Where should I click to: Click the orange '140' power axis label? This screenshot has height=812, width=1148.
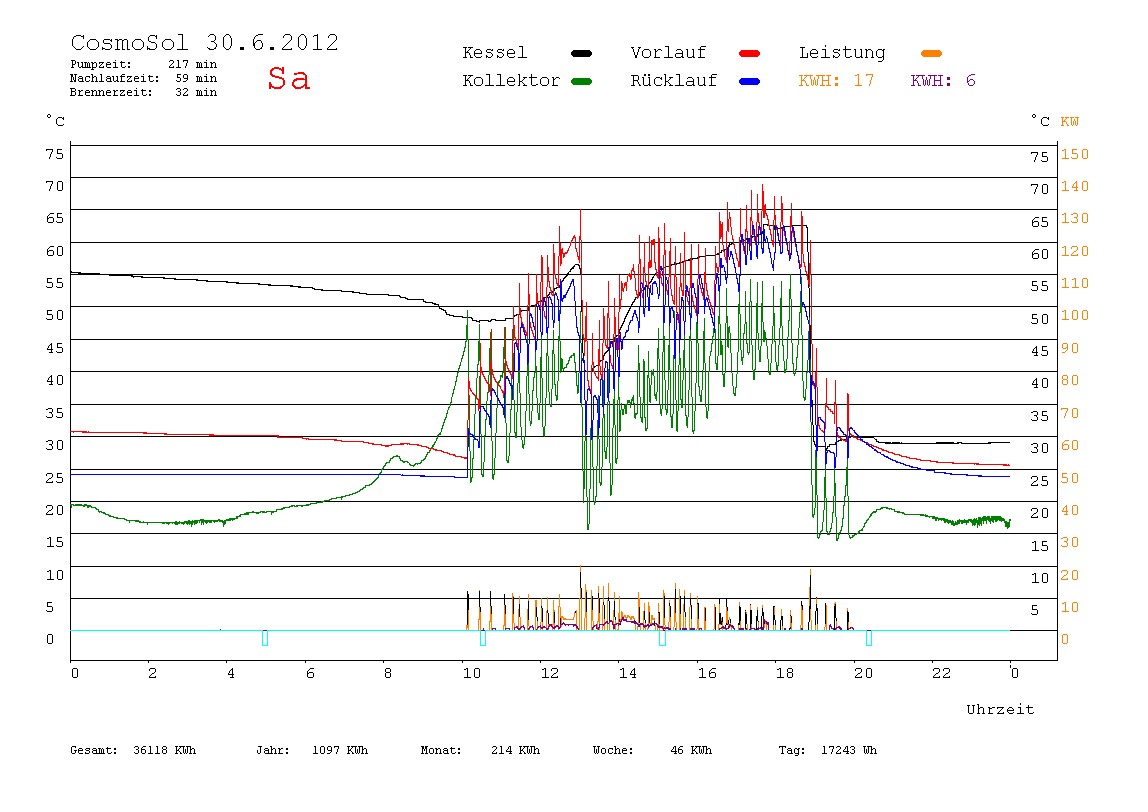1075,187
